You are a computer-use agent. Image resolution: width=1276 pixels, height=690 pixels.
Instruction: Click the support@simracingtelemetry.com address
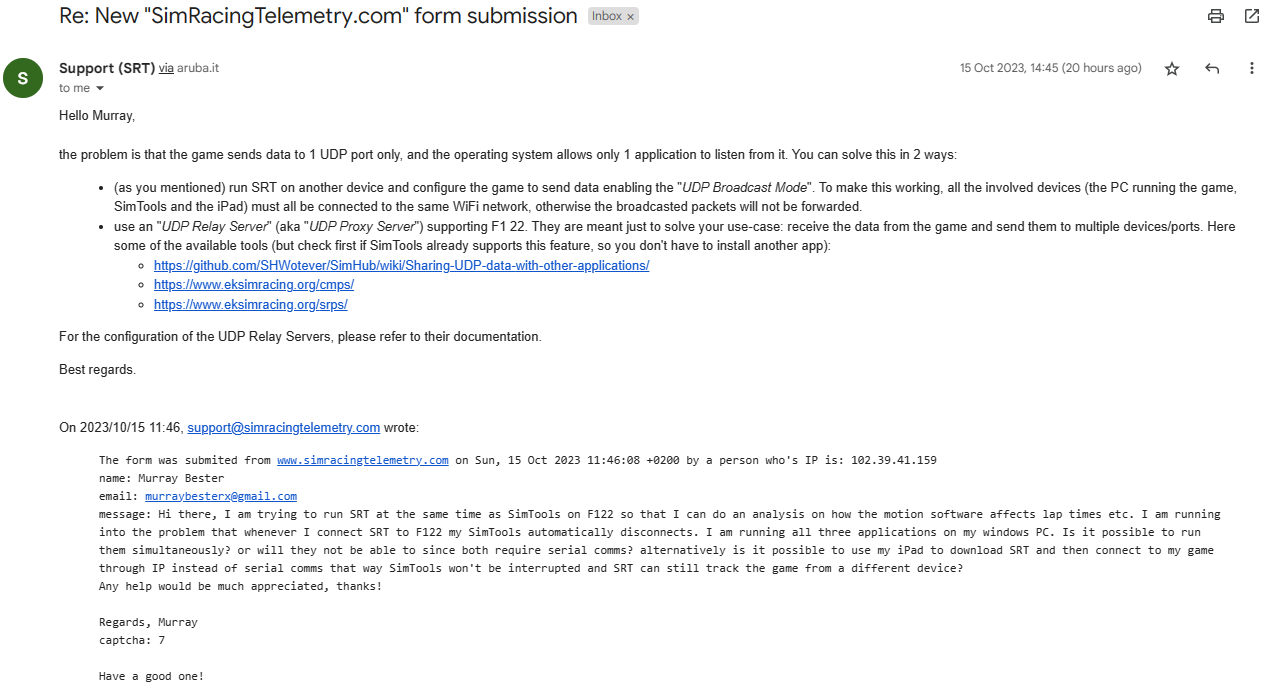pos(283,428)
